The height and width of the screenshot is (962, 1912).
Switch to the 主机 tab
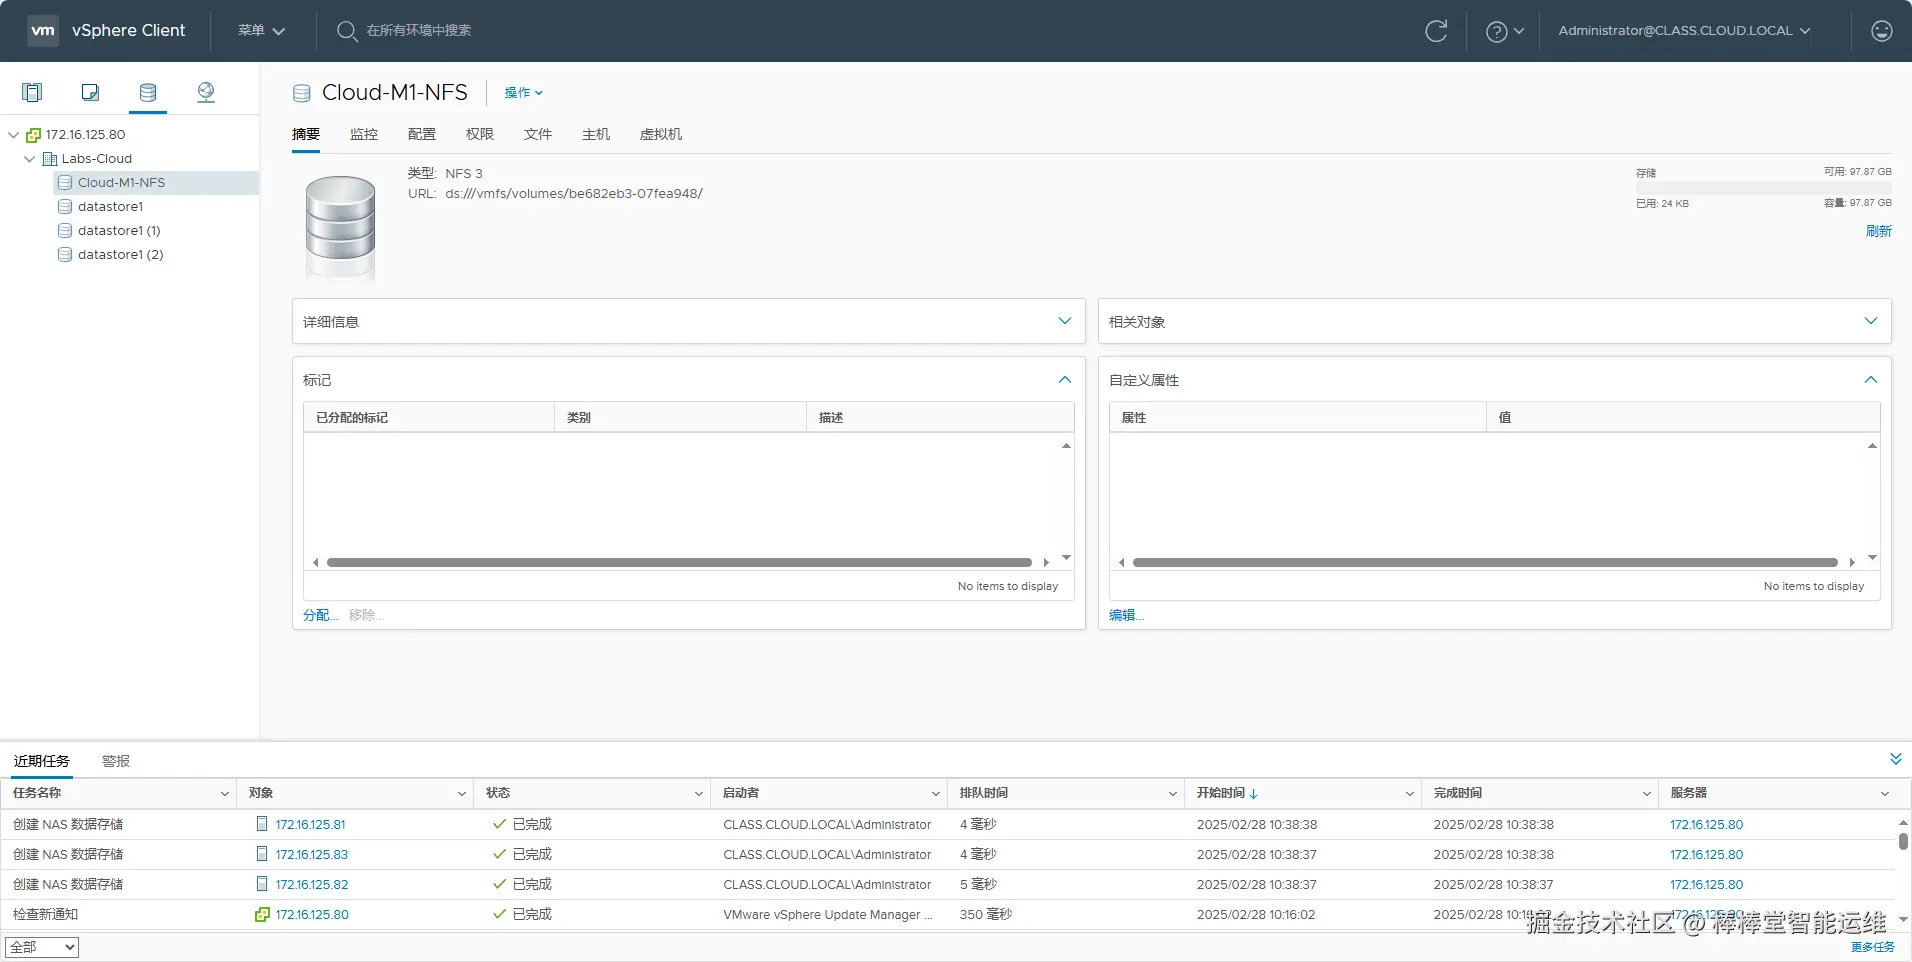(x=596, y=134)
